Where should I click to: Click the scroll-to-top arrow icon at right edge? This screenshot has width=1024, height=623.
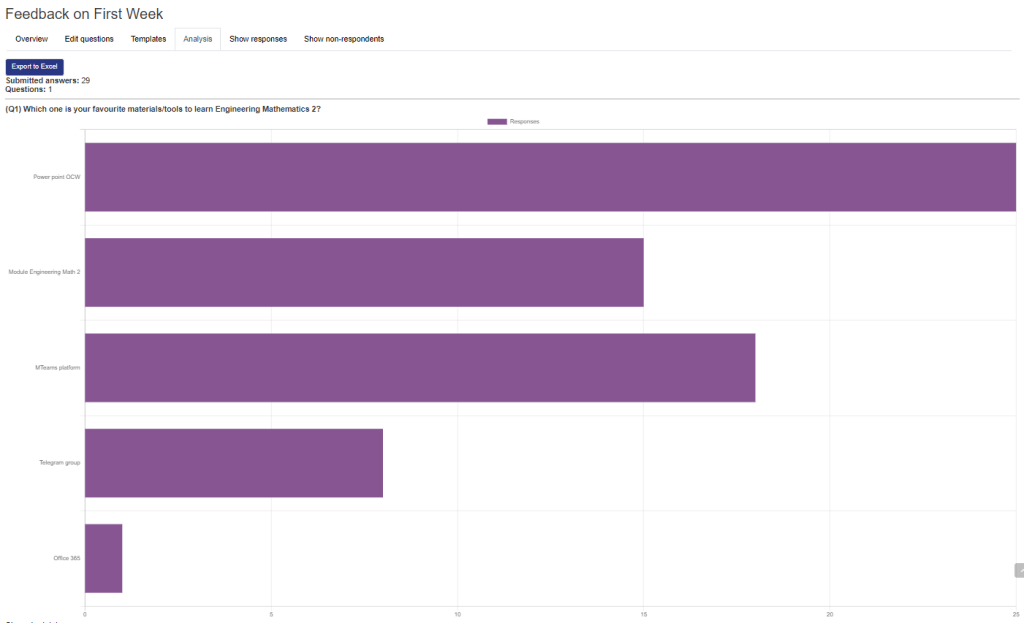pos(1018,570)
